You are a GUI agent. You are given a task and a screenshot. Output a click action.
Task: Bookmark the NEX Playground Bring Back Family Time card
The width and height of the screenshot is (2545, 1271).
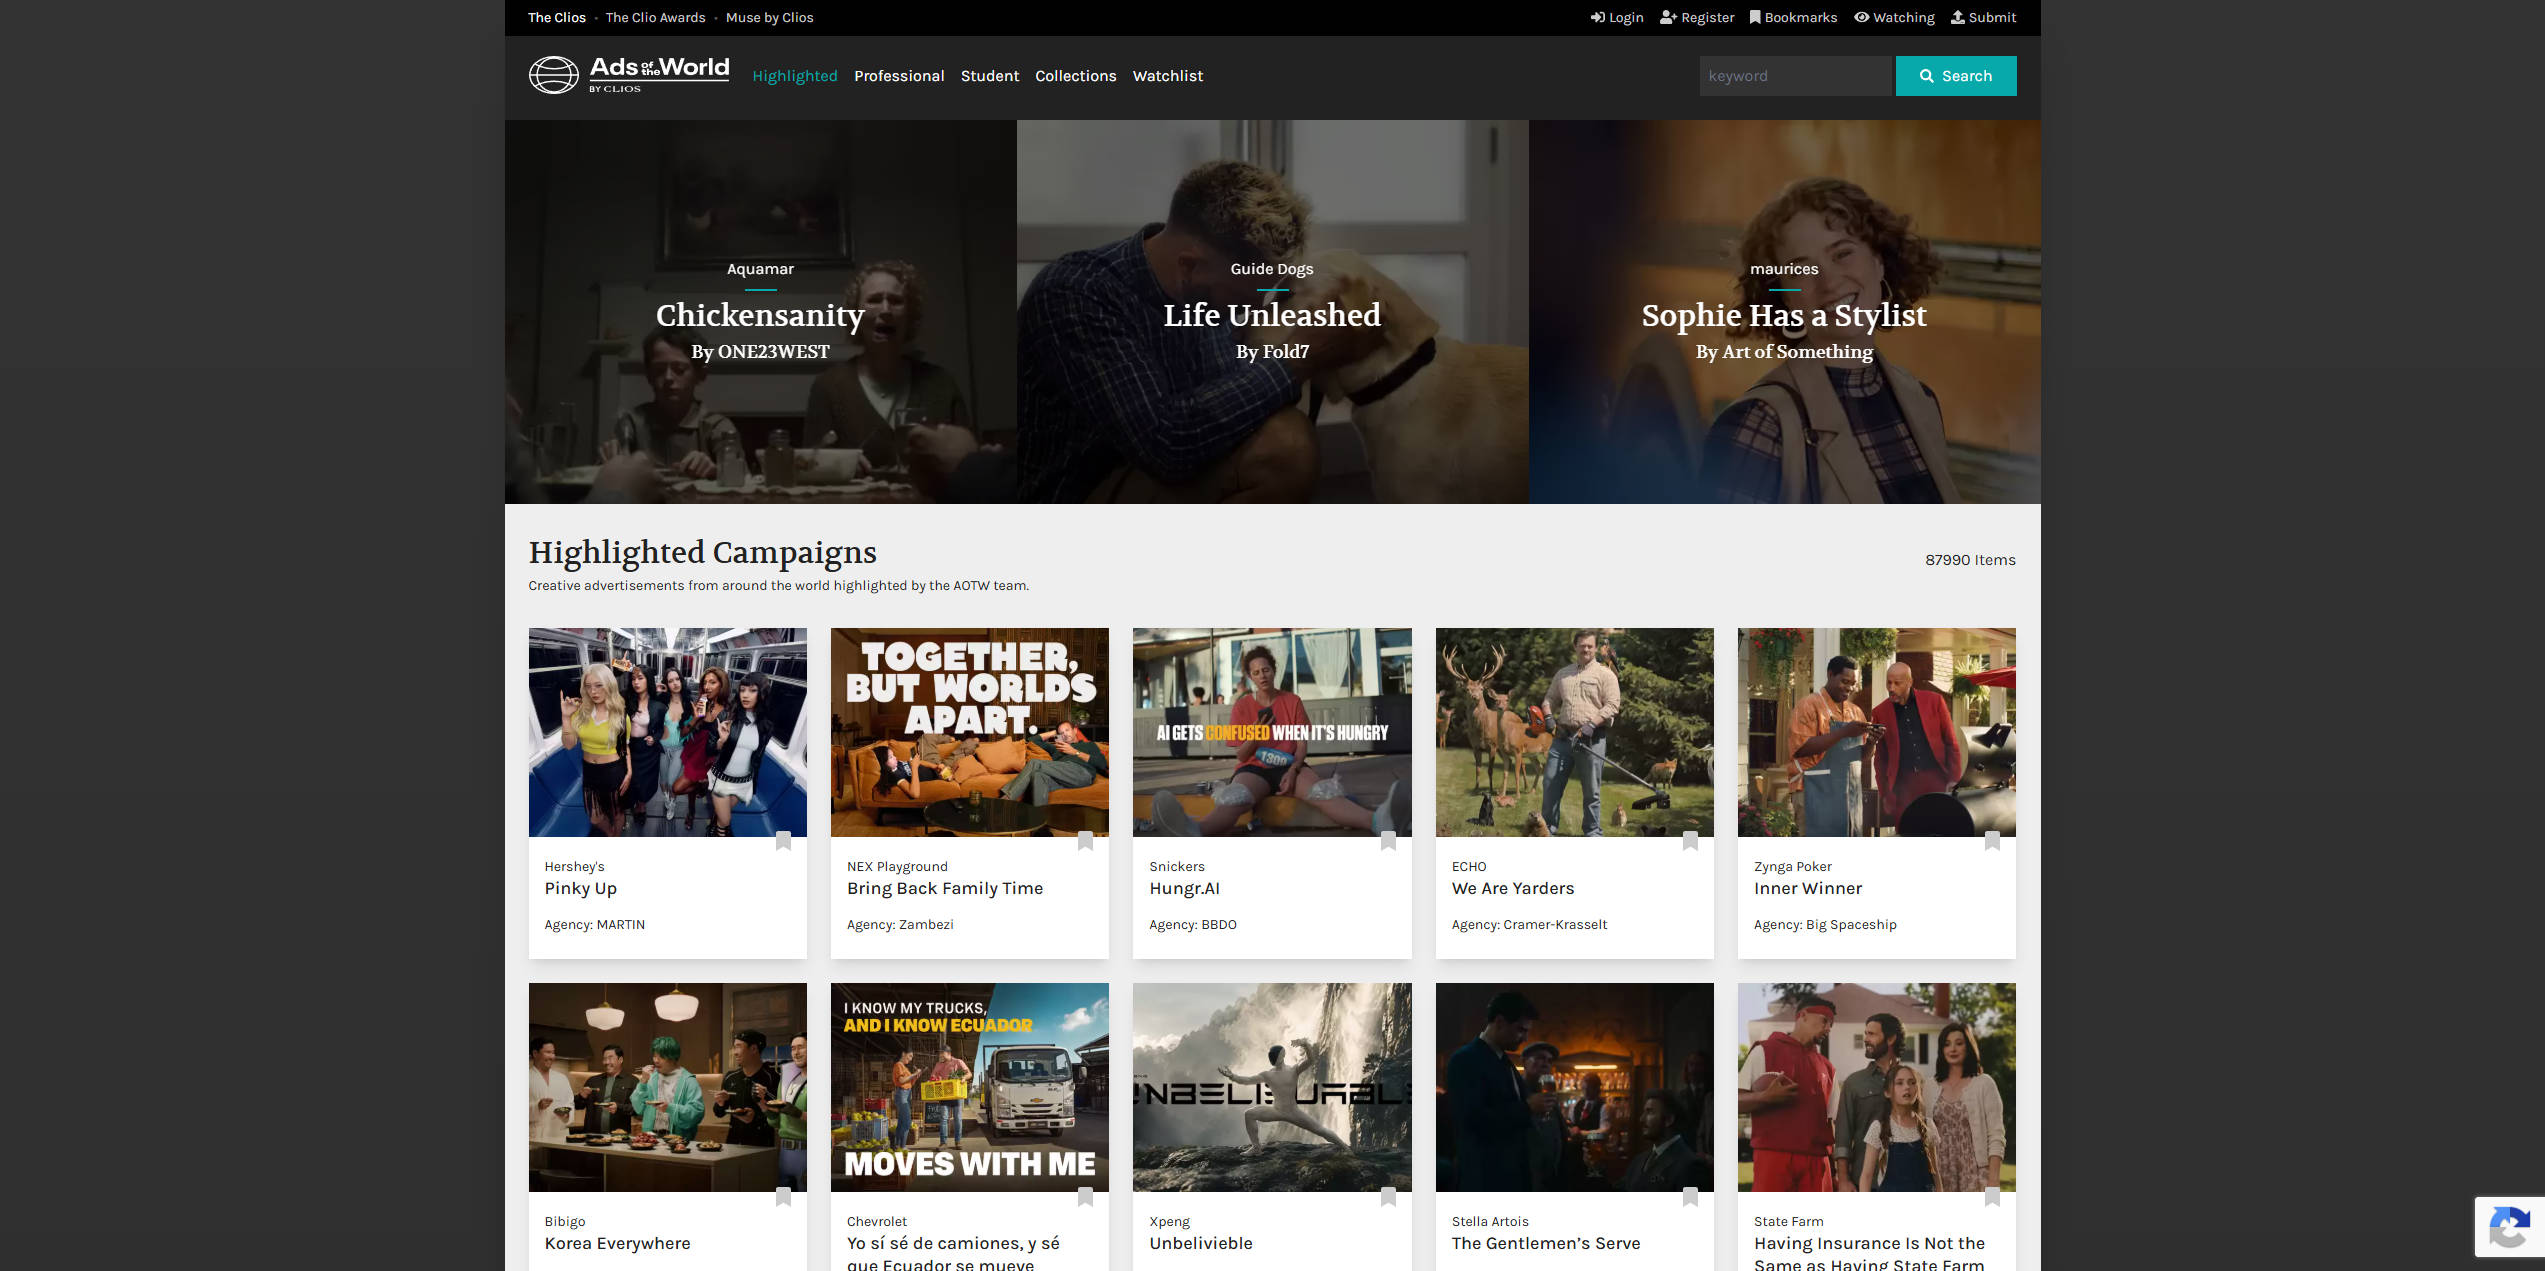pos(1085,841)
